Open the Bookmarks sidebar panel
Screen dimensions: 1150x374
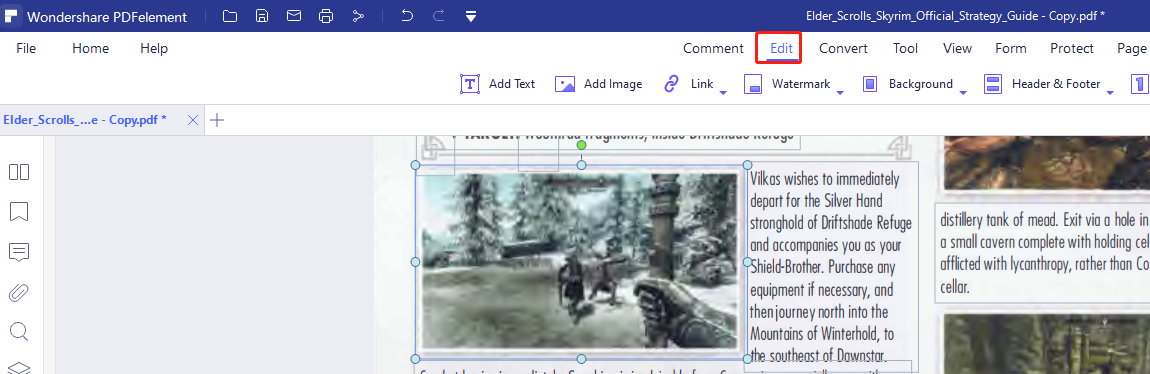click(x=19, y=212)
